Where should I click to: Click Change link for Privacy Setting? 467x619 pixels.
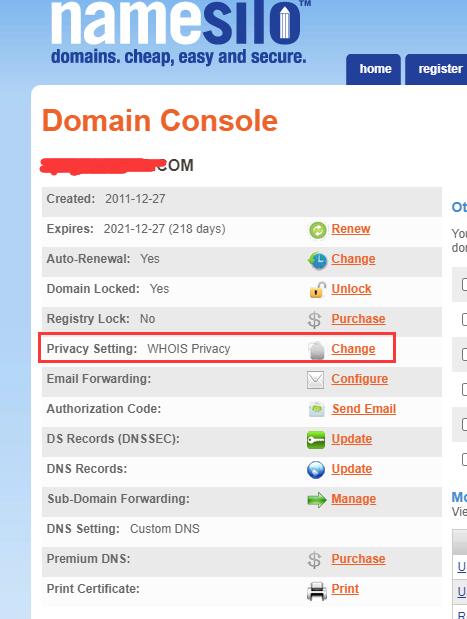tap(353, 349)
